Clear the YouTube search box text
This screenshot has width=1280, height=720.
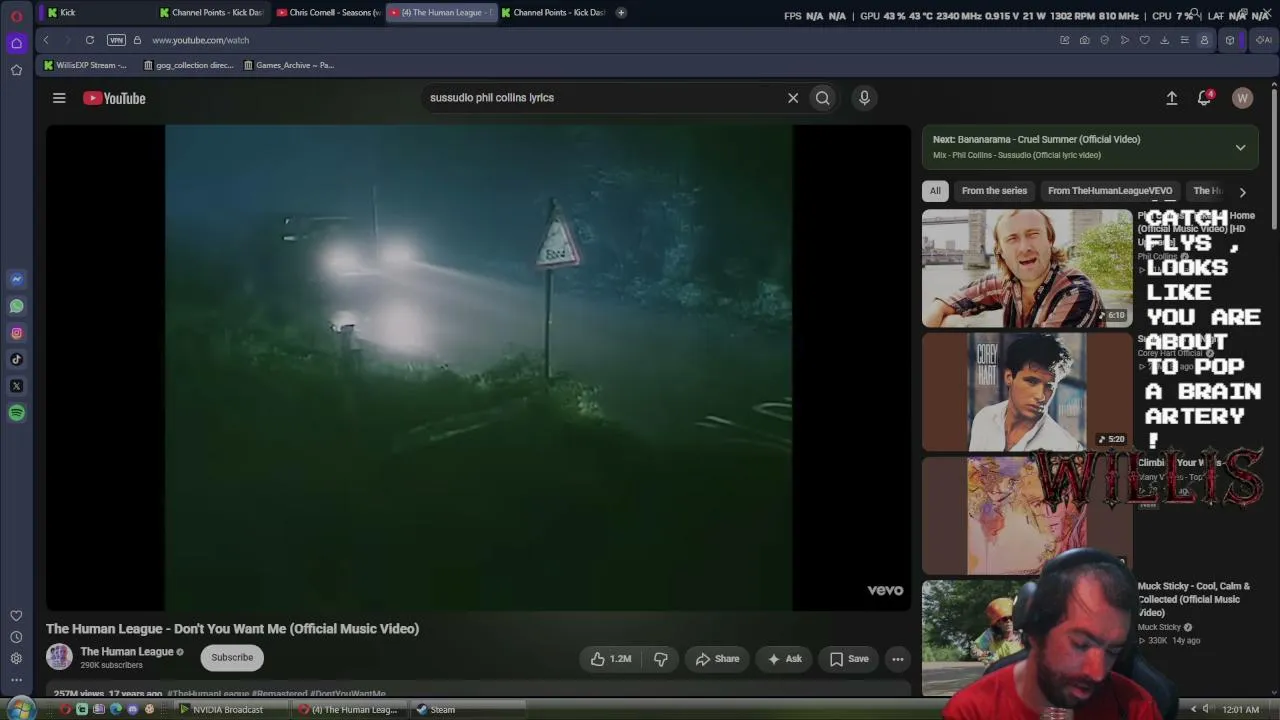pyautogui.click(x=793, y=98)
